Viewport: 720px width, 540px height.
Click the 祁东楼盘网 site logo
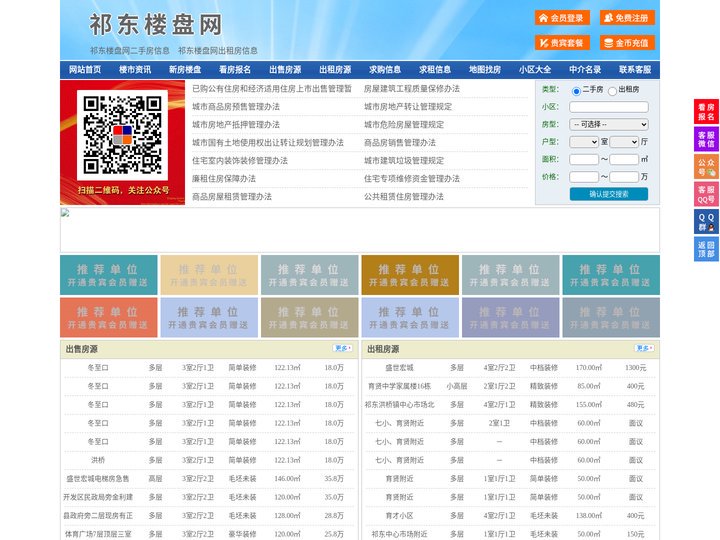pos(156,25)
